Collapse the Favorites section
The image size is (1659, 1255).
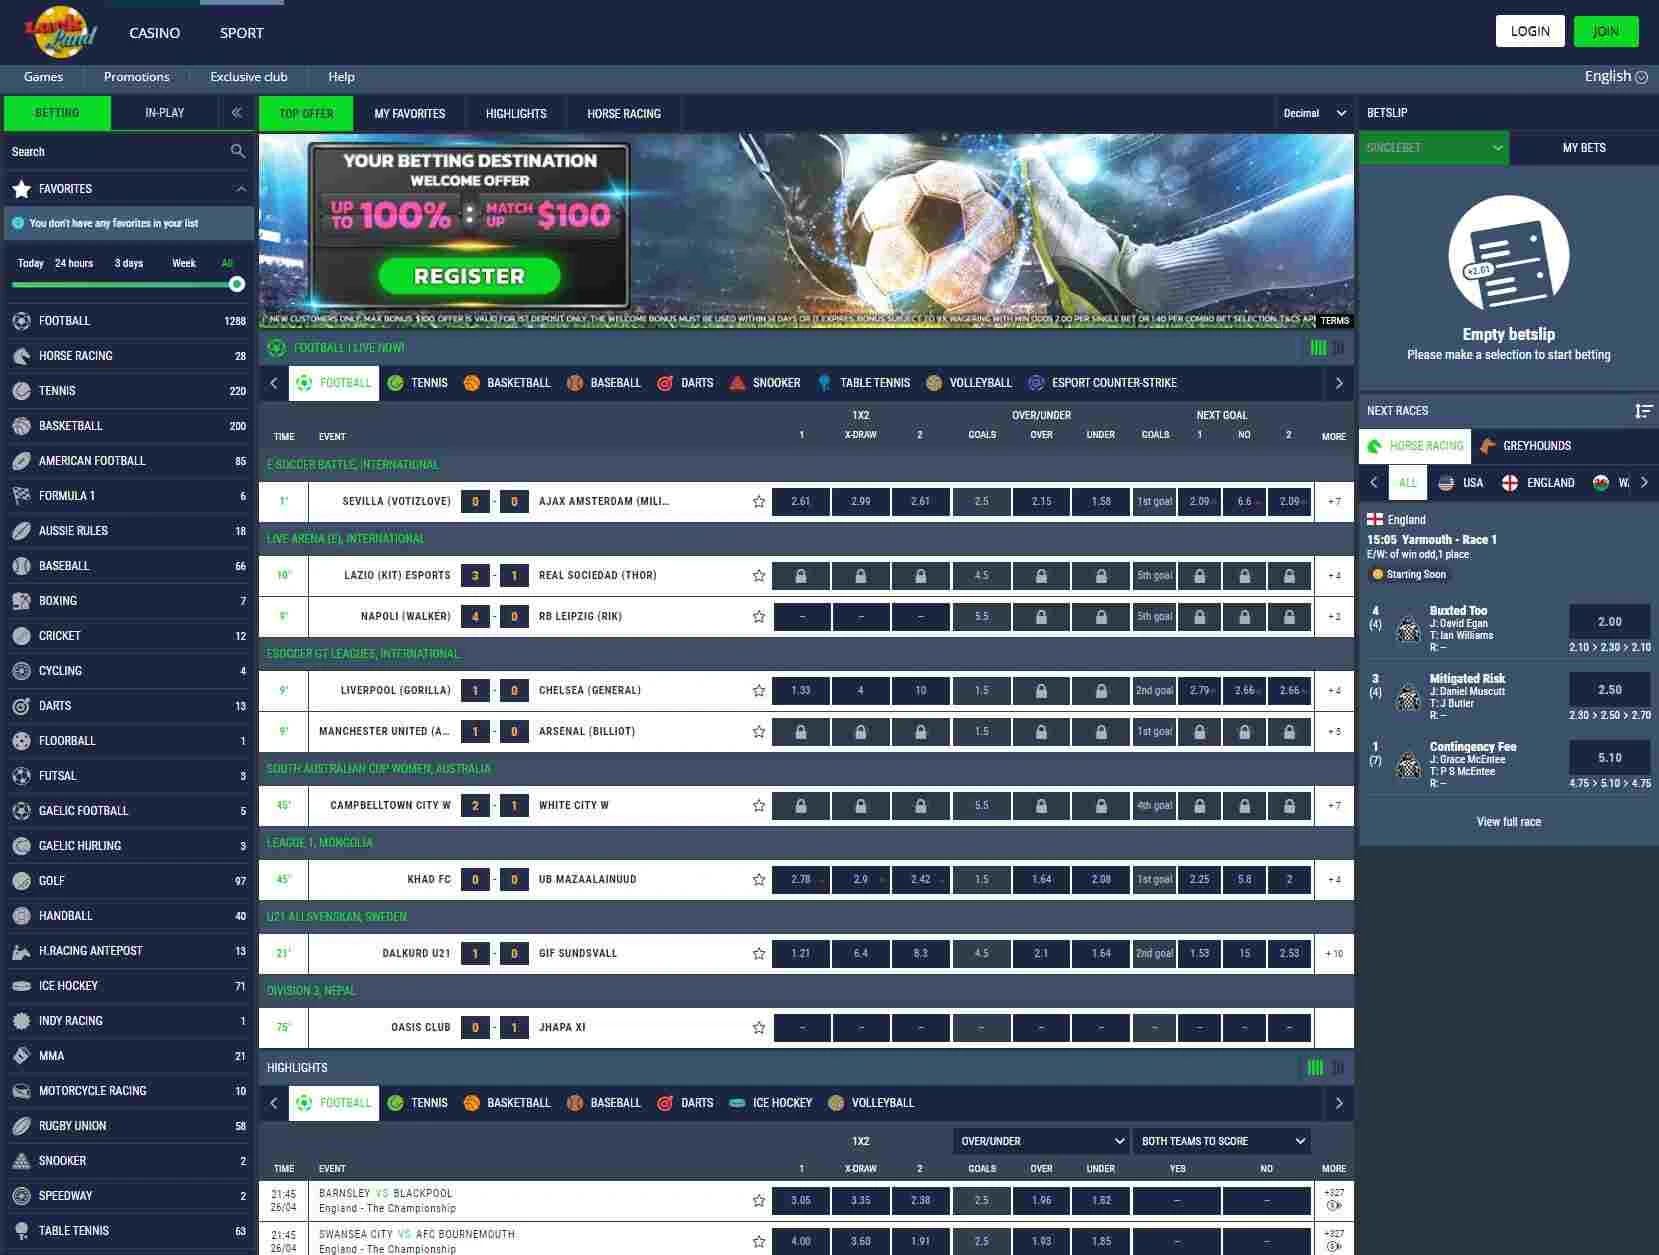241,189
